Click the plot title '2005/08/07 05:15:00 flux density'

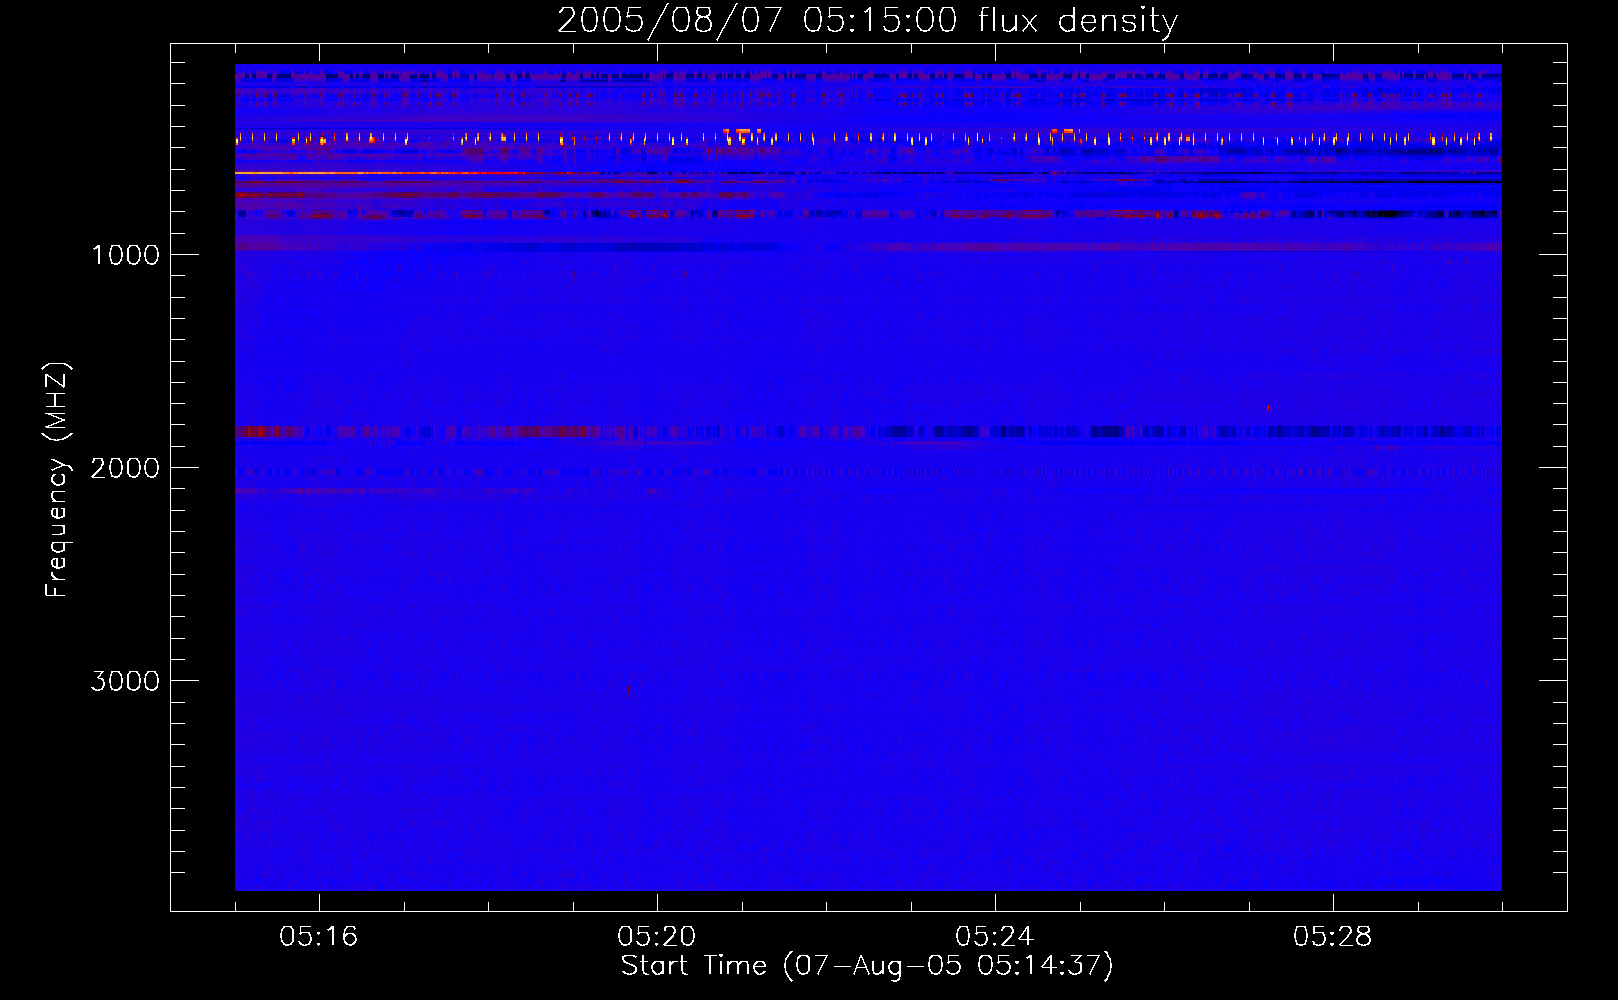tap(867, 20)
